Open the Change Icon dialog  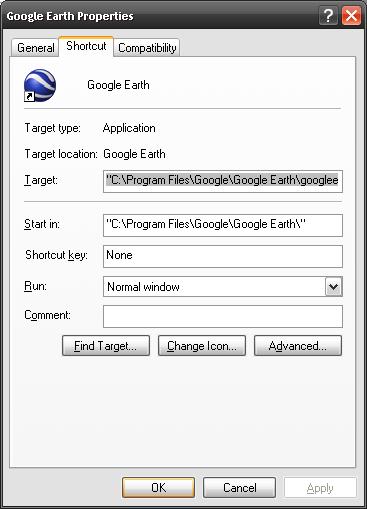pyautogui.click(x=202, y=346)
